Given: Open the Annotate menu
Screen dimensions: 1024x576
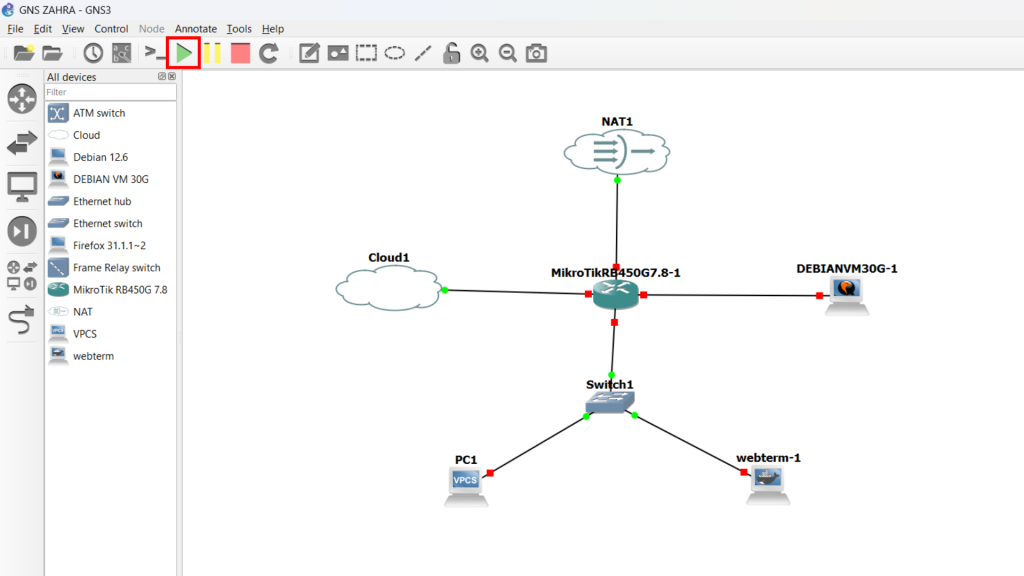Looking at the screenshot, I should [196, 29].
